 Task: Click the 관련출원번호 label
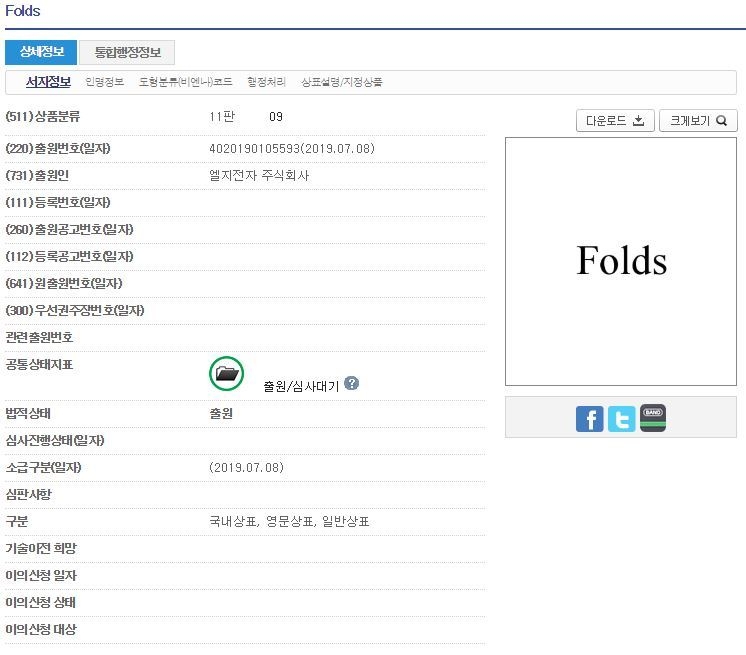tap(39, 337)
